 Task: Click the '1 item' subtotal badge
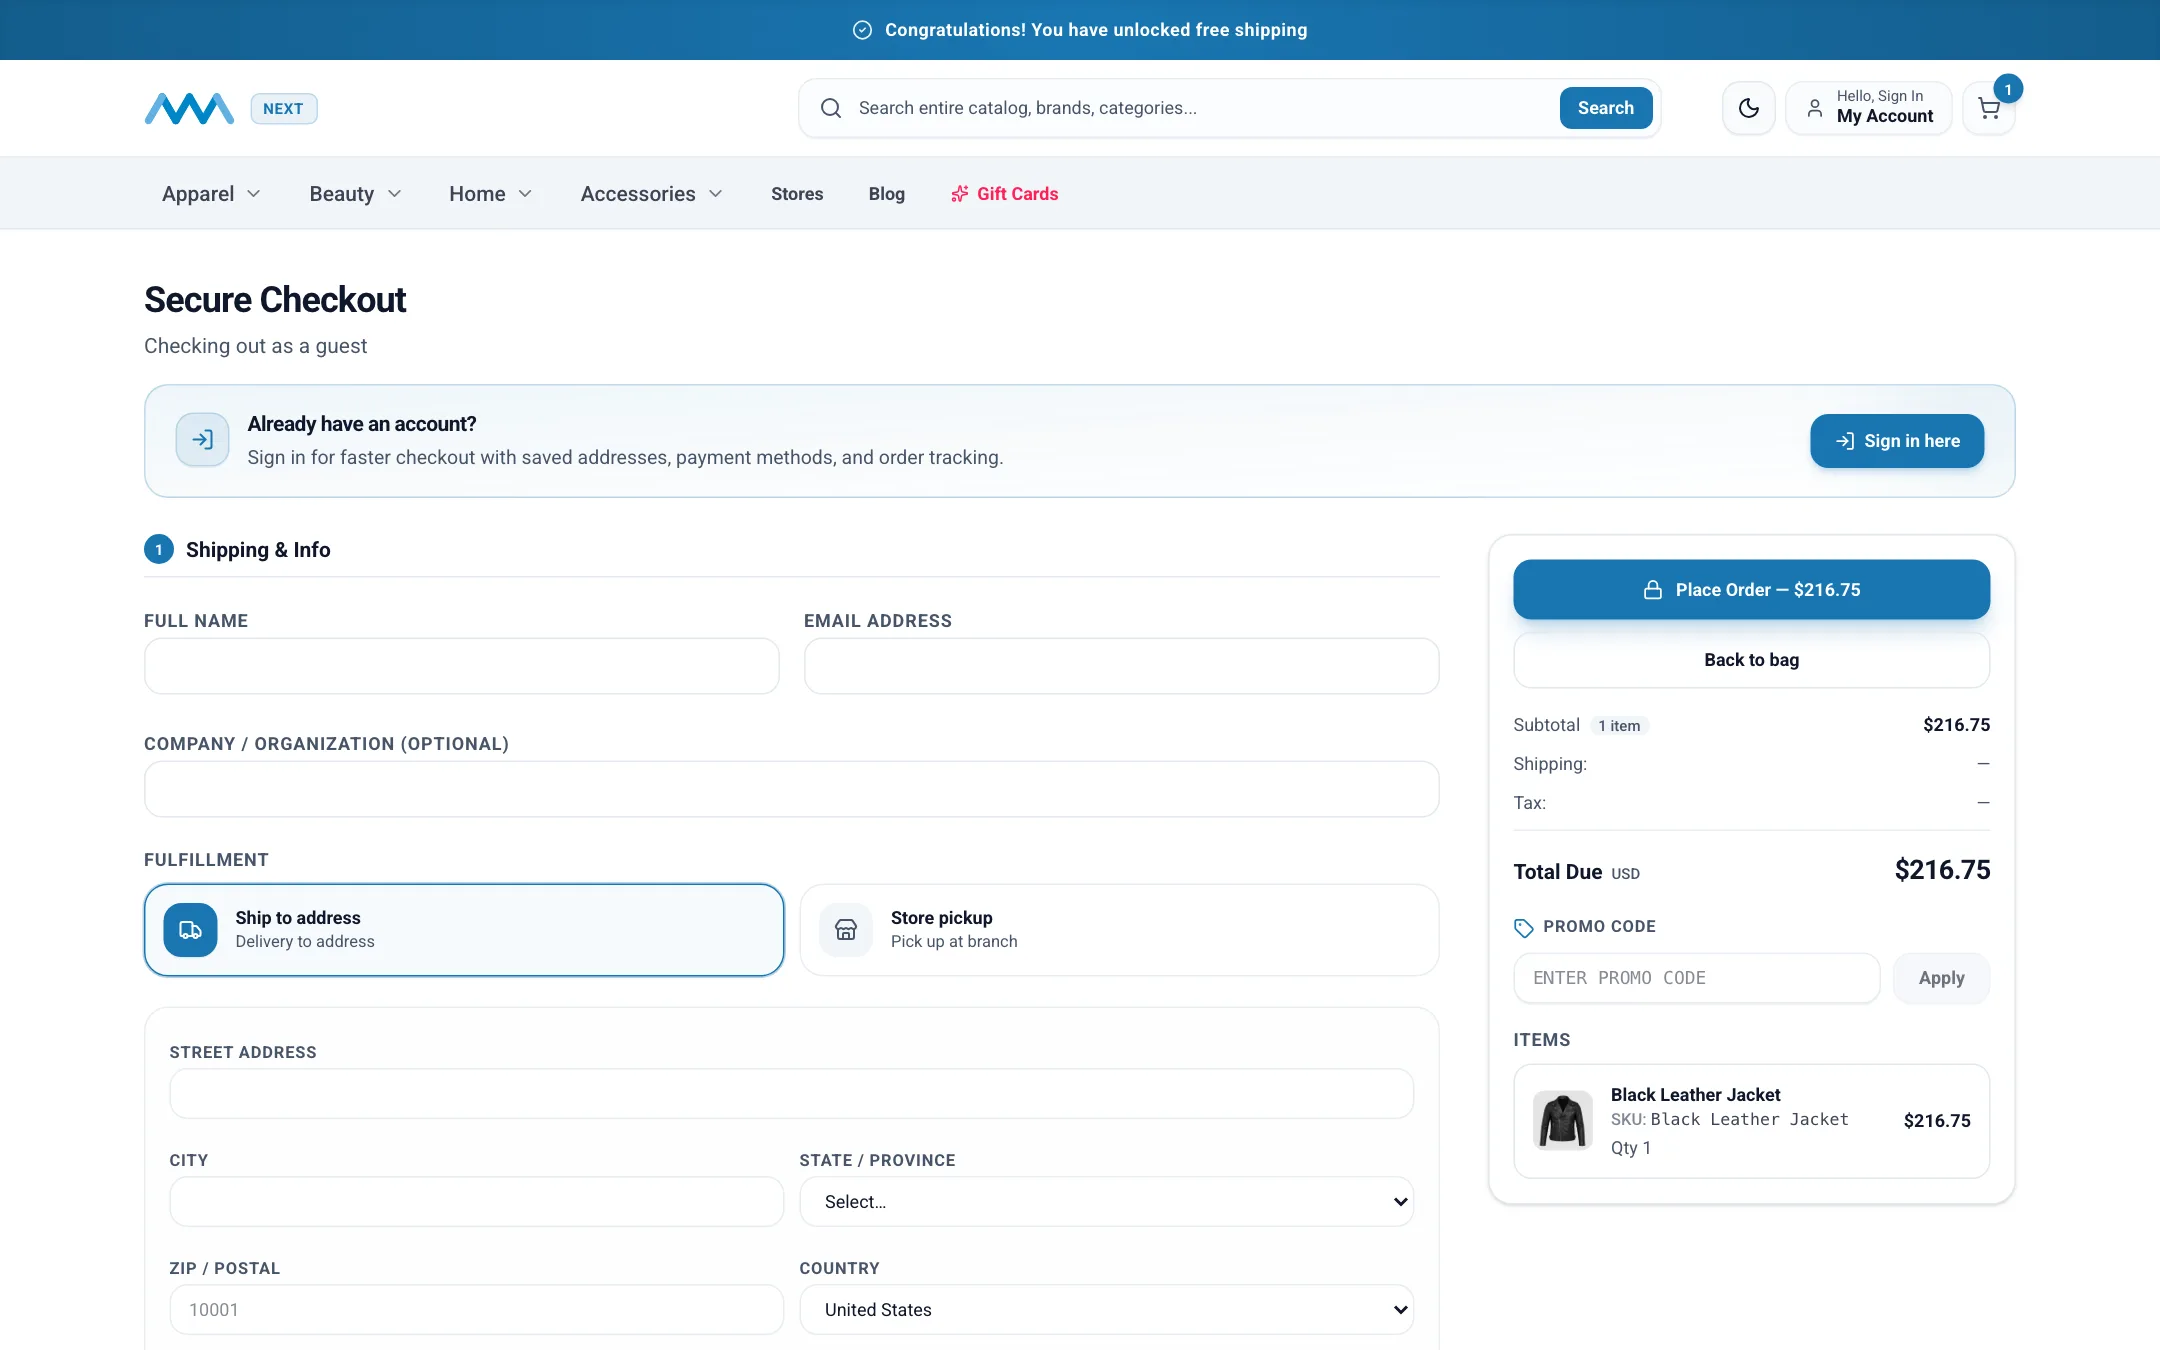(x=1619, y=726)
